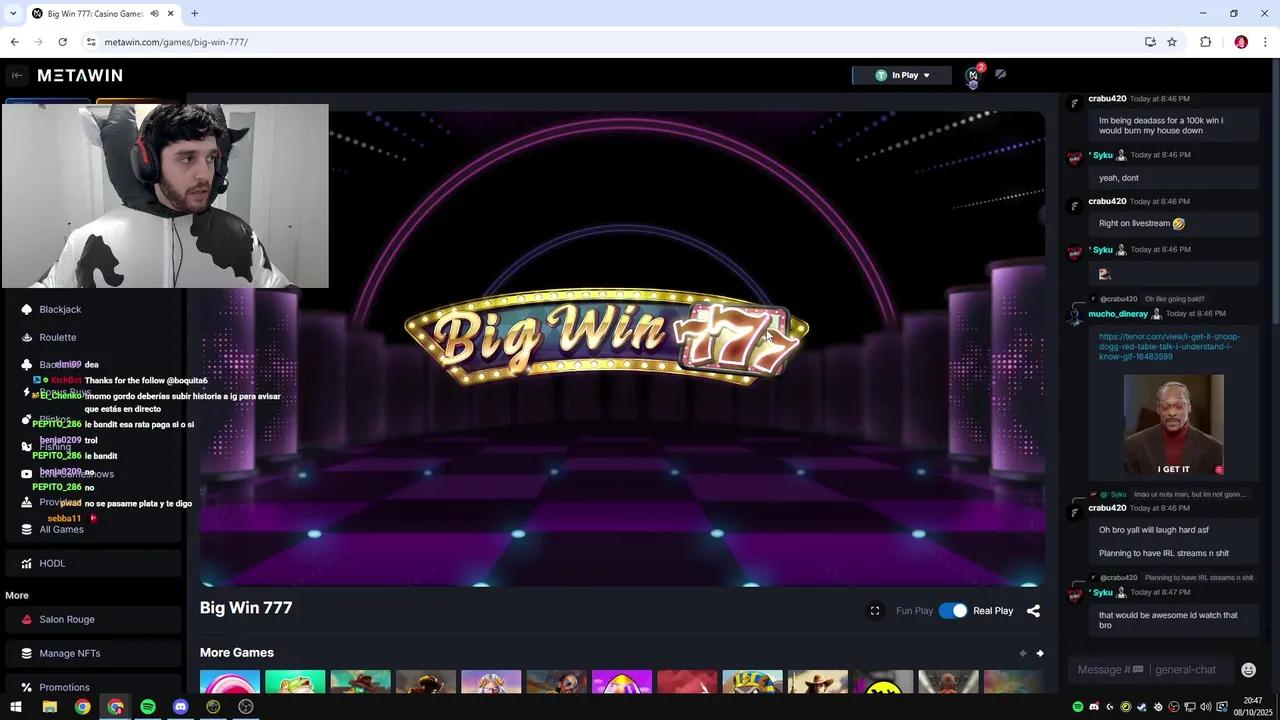Open OBS Studio from the taskbar
This screenshot has height=720, width=1280.
click(x=246, y=707)
